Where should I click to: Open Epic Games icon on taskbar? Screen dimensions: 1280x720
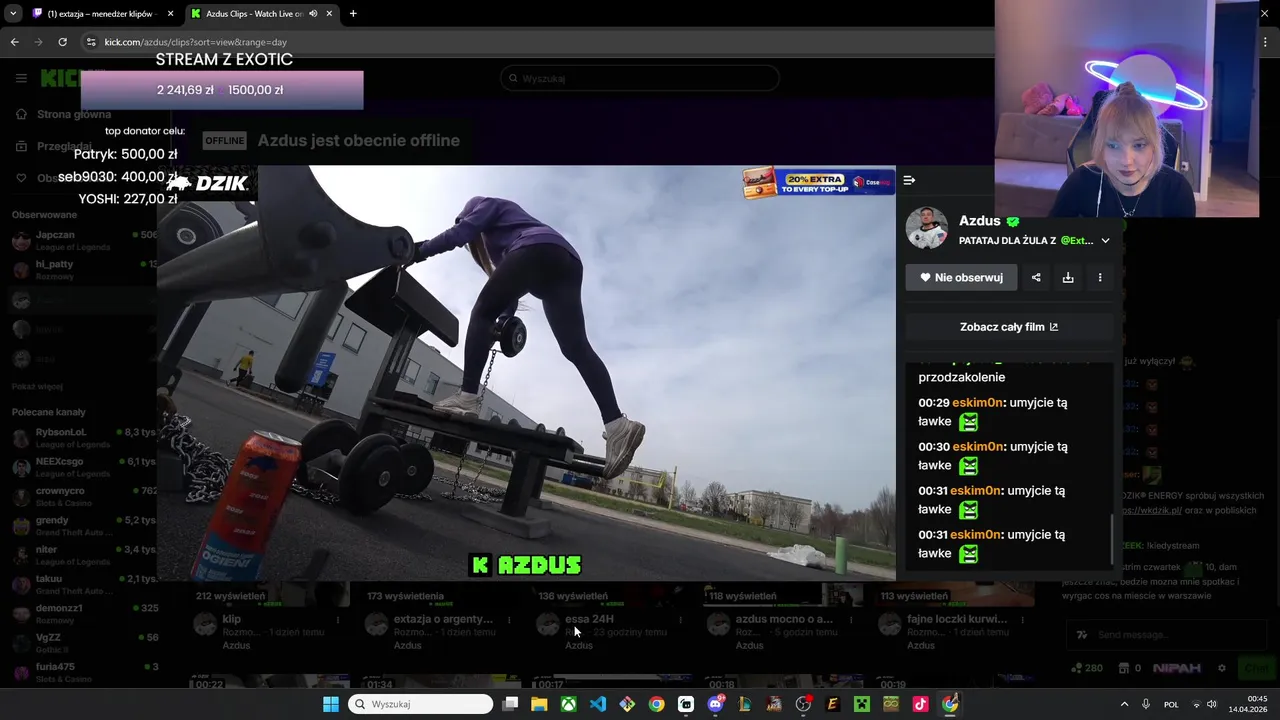coord(832,704)
